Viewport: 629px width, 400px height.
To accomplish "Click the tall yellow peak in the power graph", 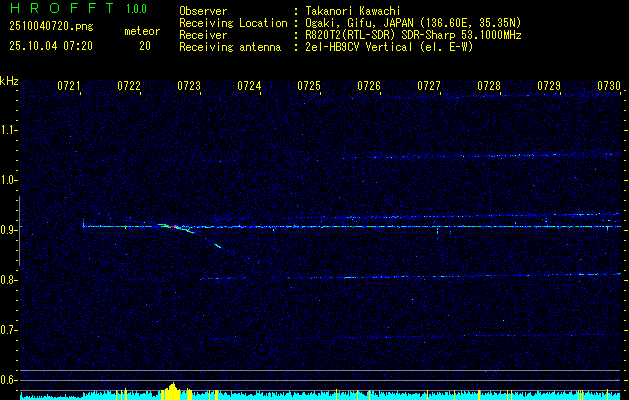I will 173,391.
